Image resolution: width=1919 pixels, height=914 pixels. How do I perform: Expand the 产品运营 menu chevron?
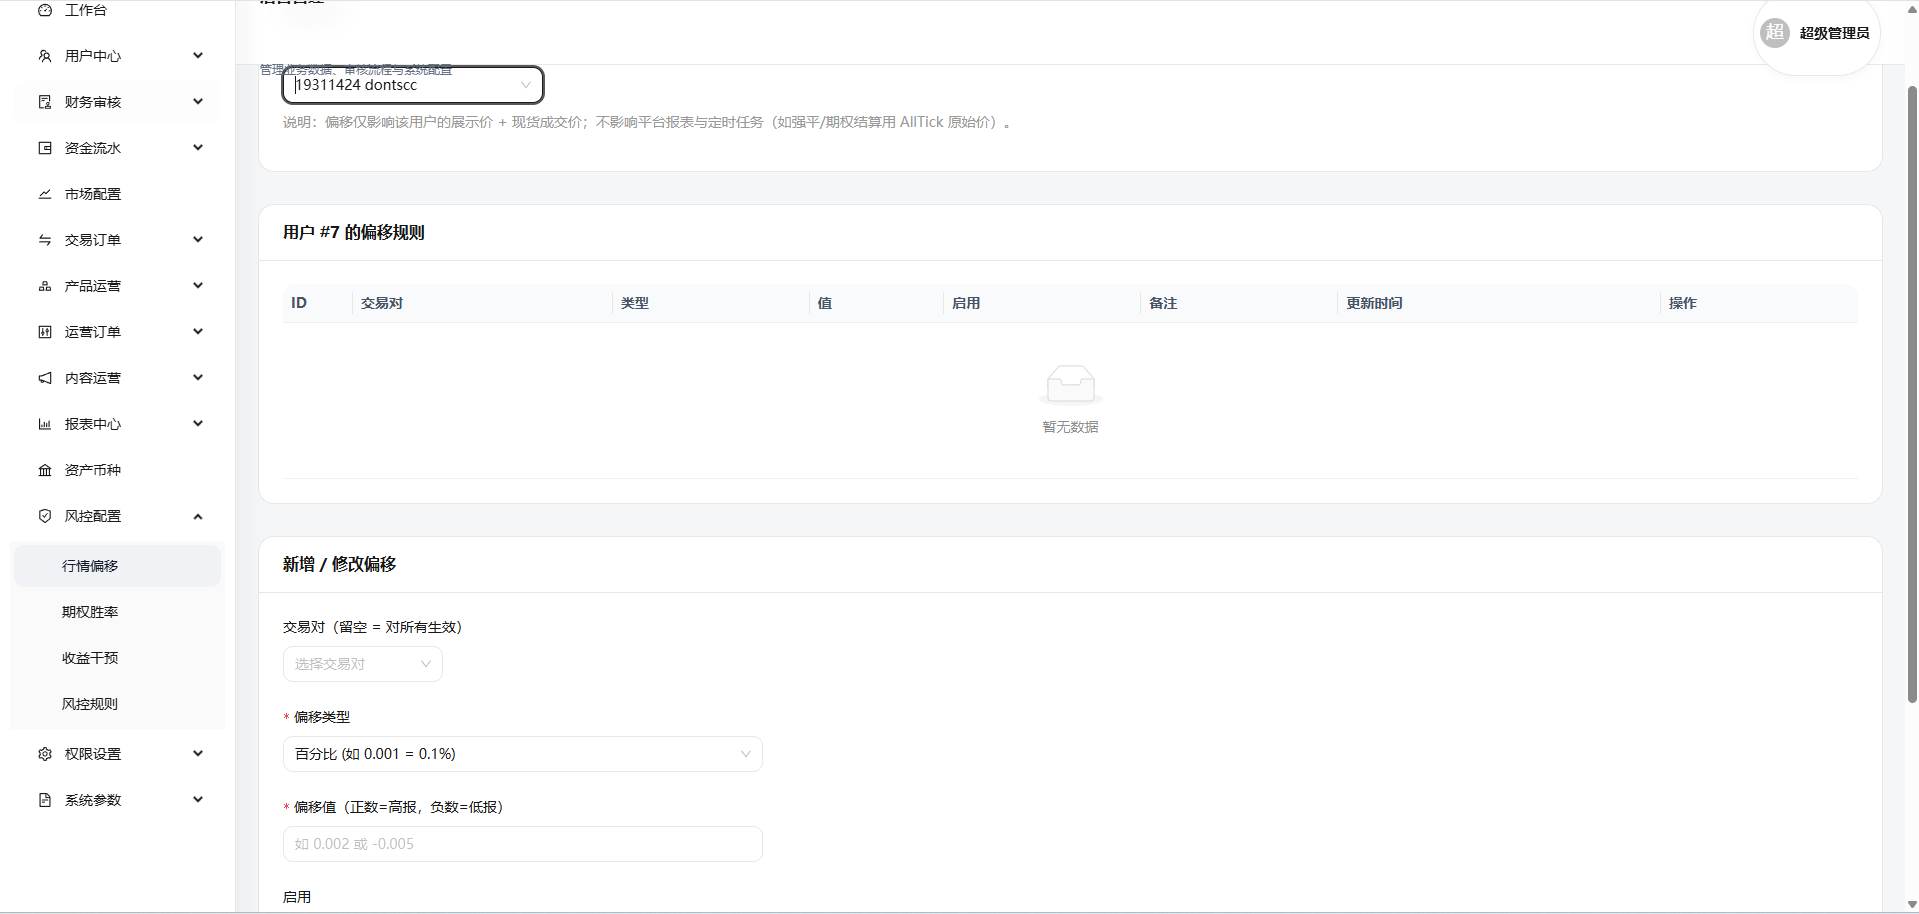[x=198, y=286]
